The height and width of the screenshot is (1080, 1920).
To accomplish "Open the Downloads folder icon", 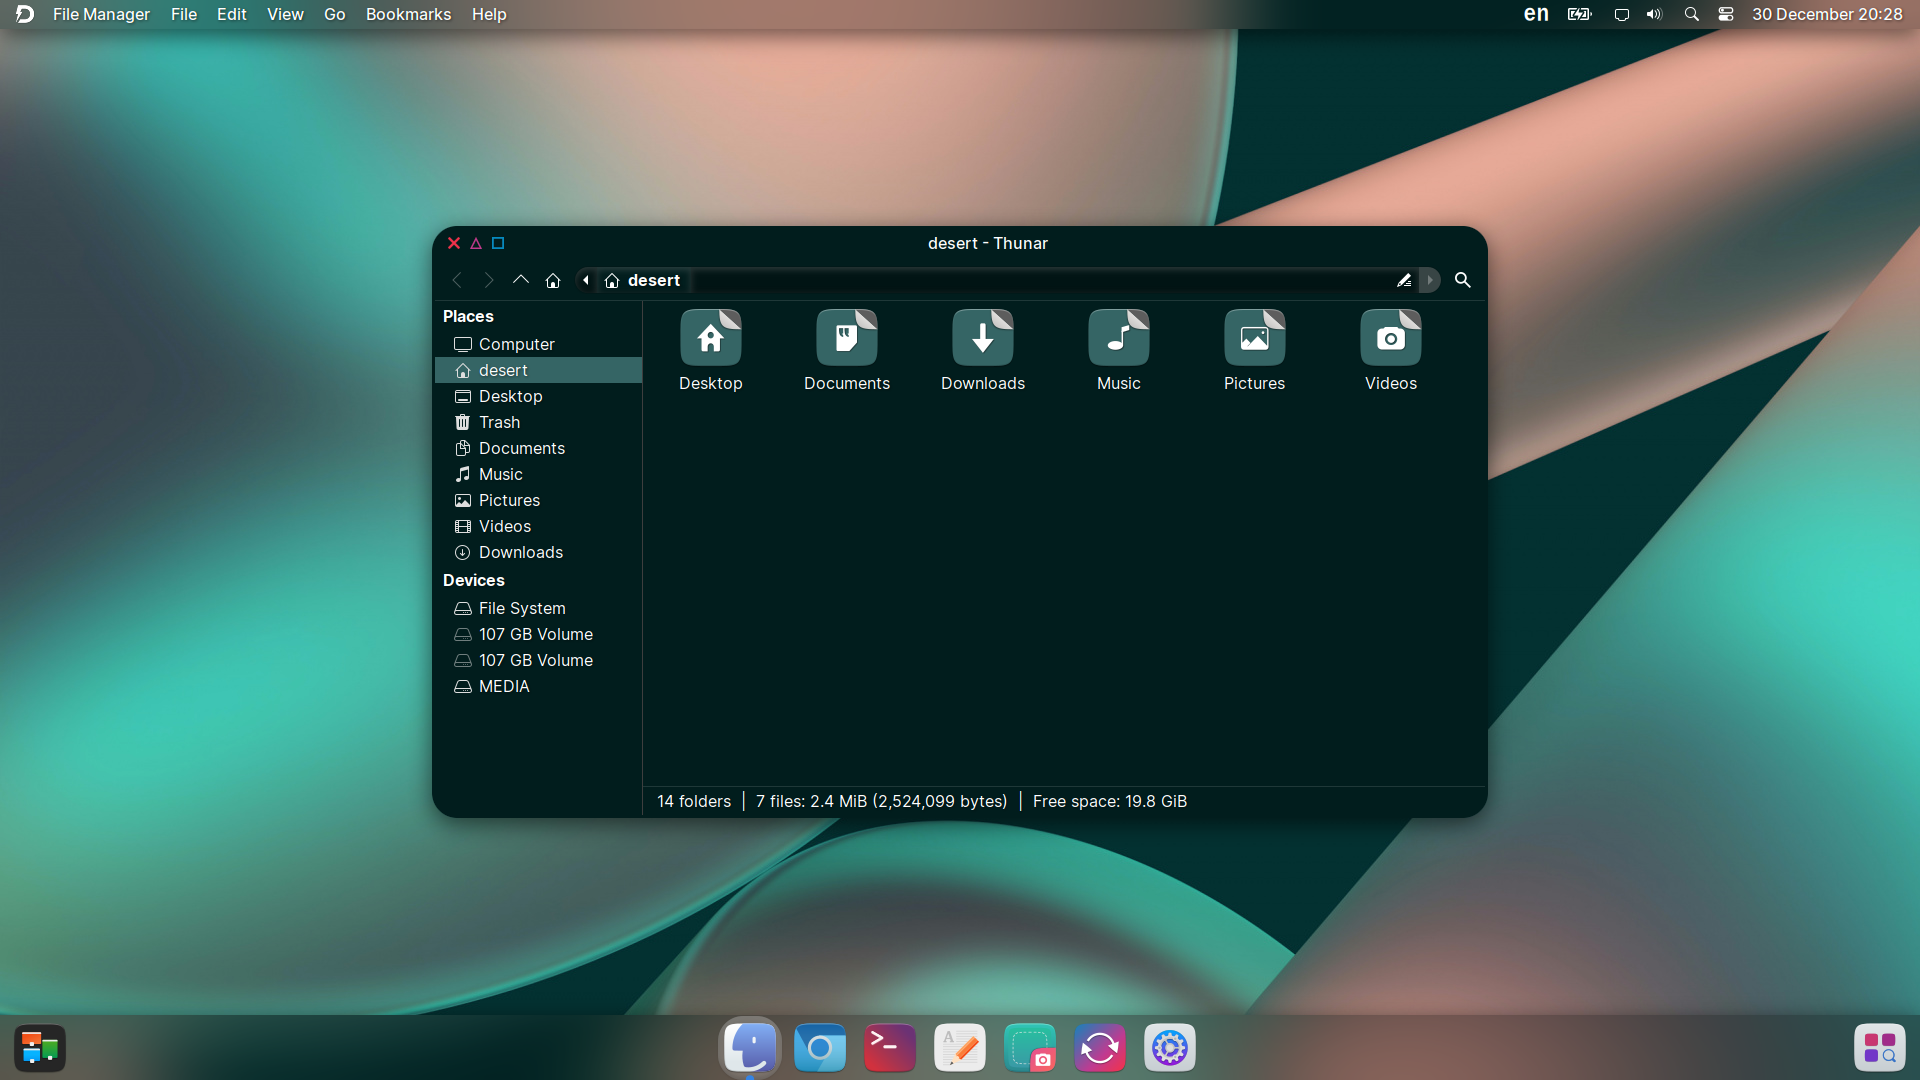I will click(x=983, y=351).
